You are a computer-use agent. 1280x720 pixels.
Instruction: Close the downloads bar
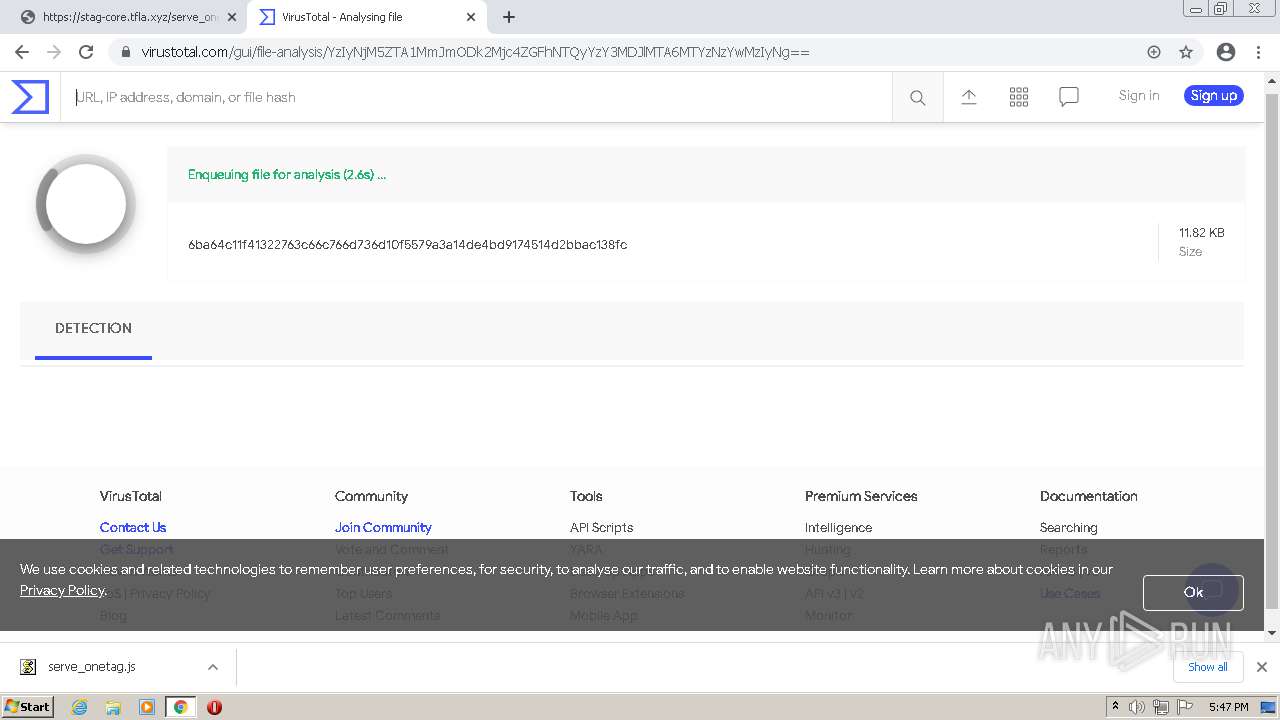click(1262, 667)
